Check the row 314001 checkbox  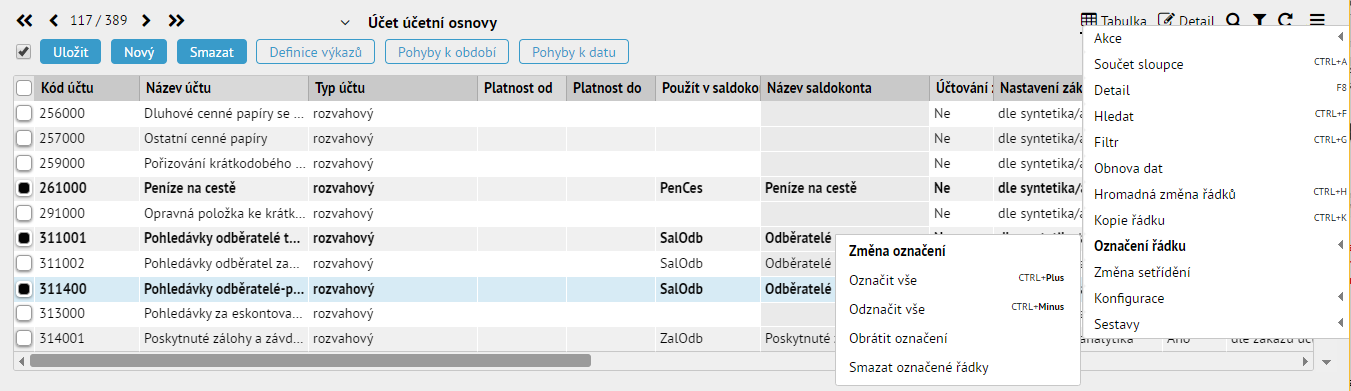(25, 339)
